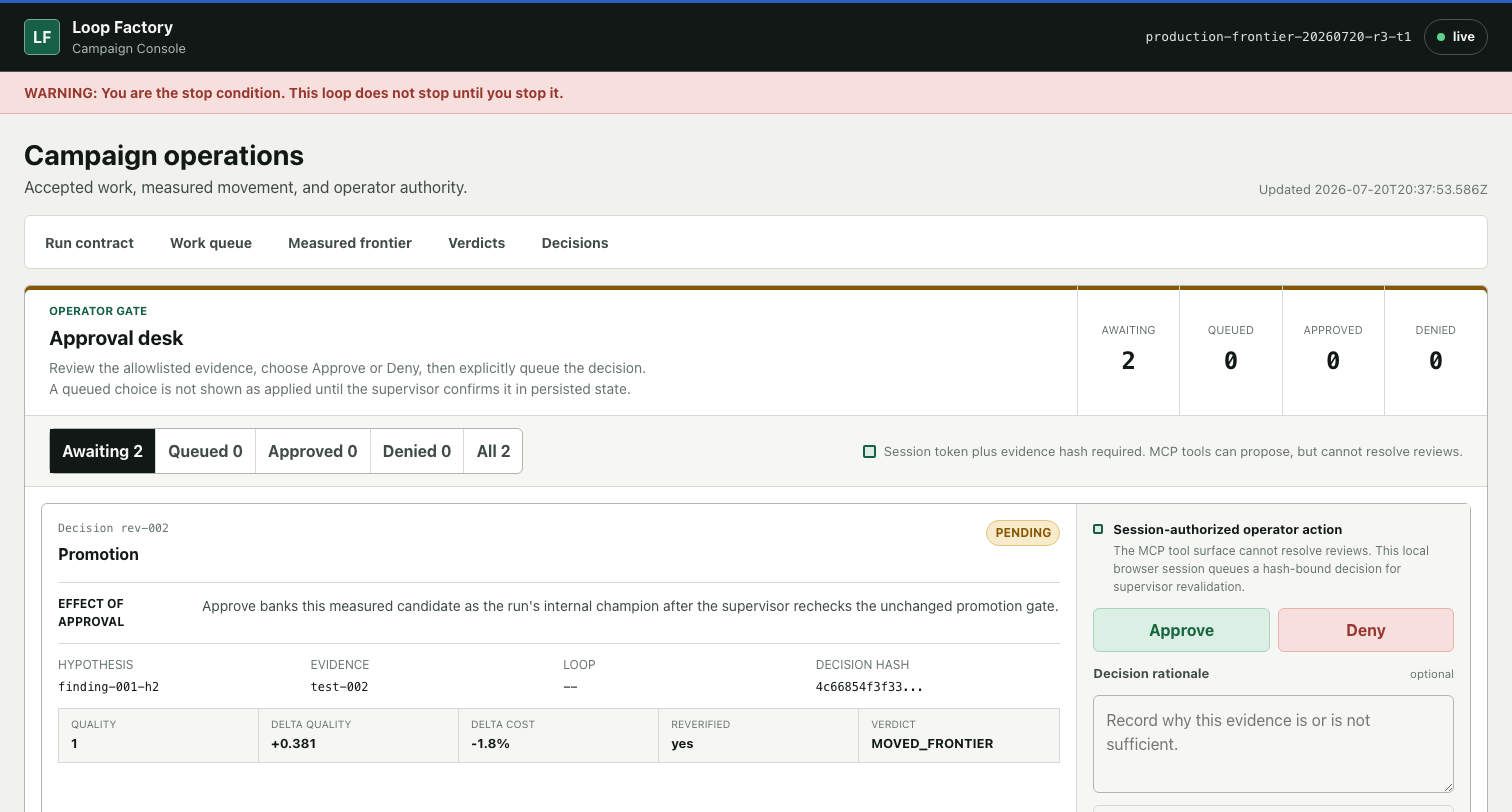
Task: Go to the Measured frontier tab
Action: tap(350, 243)
